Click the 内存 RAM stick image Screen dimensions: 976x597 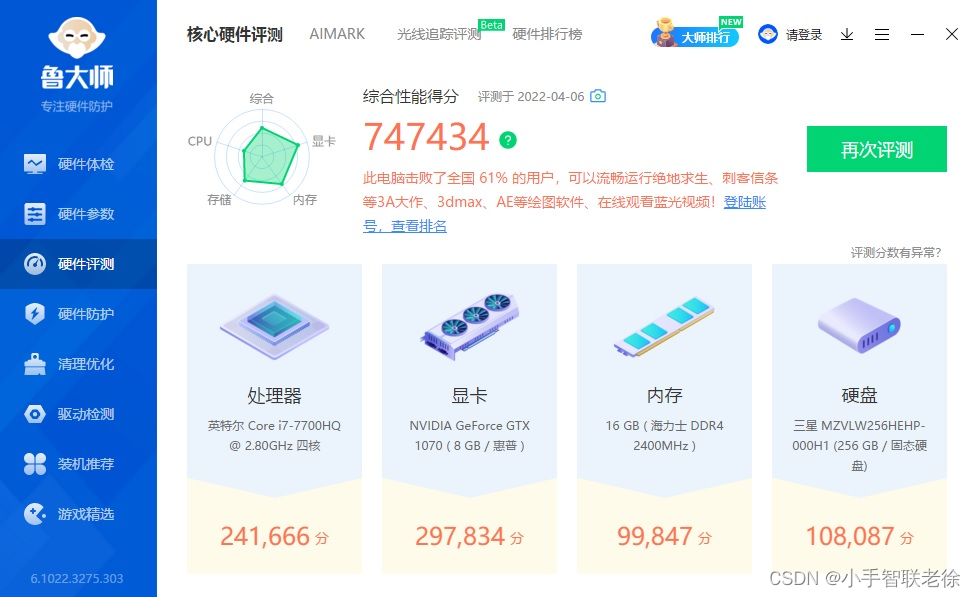(x=664, y=326)
